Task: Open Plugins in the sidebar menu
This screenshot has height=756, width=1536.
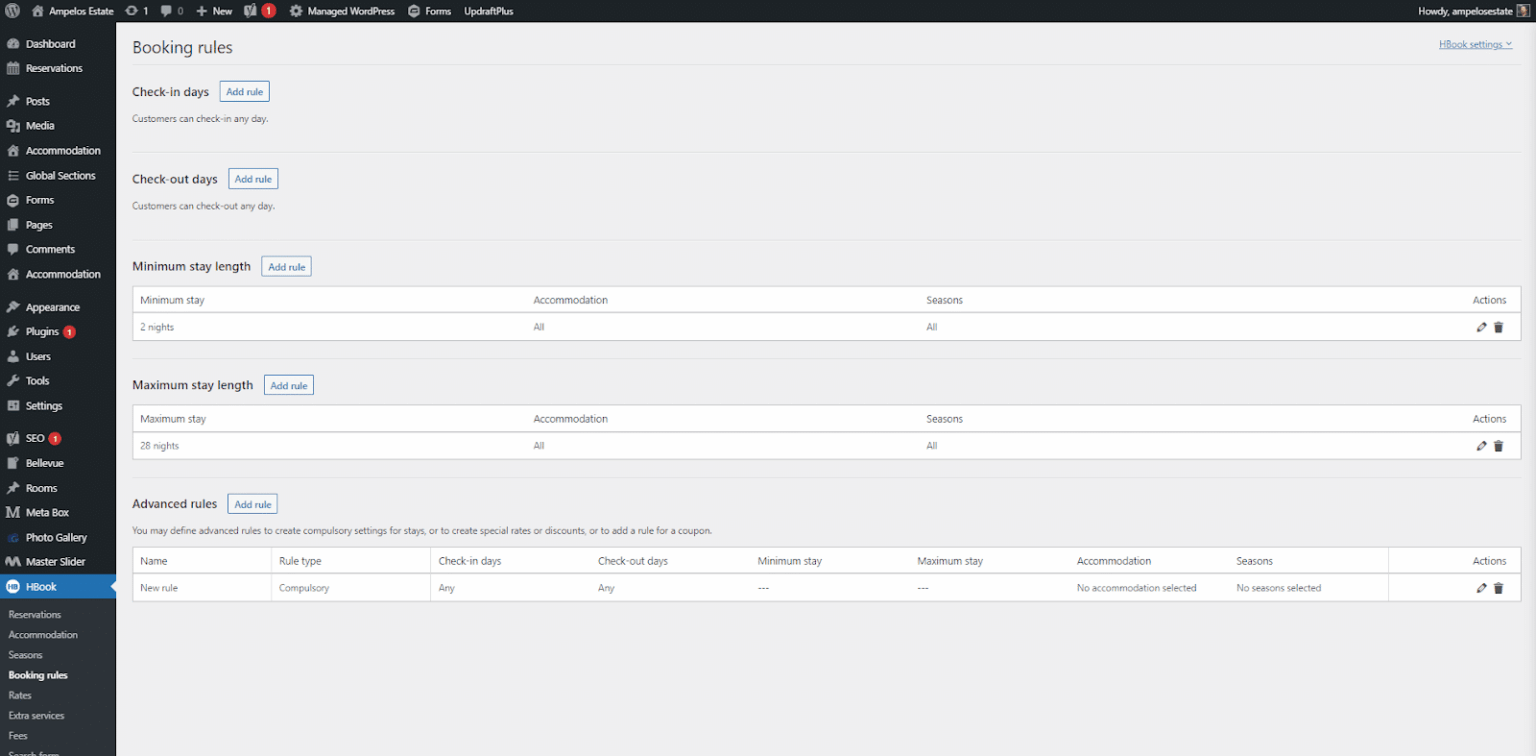Action: point(42,332)
